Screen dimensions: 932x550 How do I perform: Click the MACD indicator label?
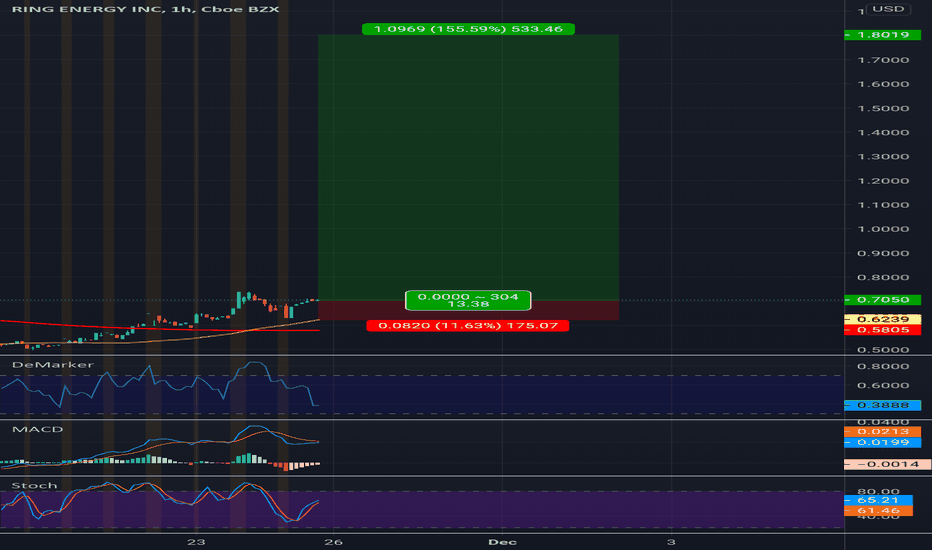point(37,429)
